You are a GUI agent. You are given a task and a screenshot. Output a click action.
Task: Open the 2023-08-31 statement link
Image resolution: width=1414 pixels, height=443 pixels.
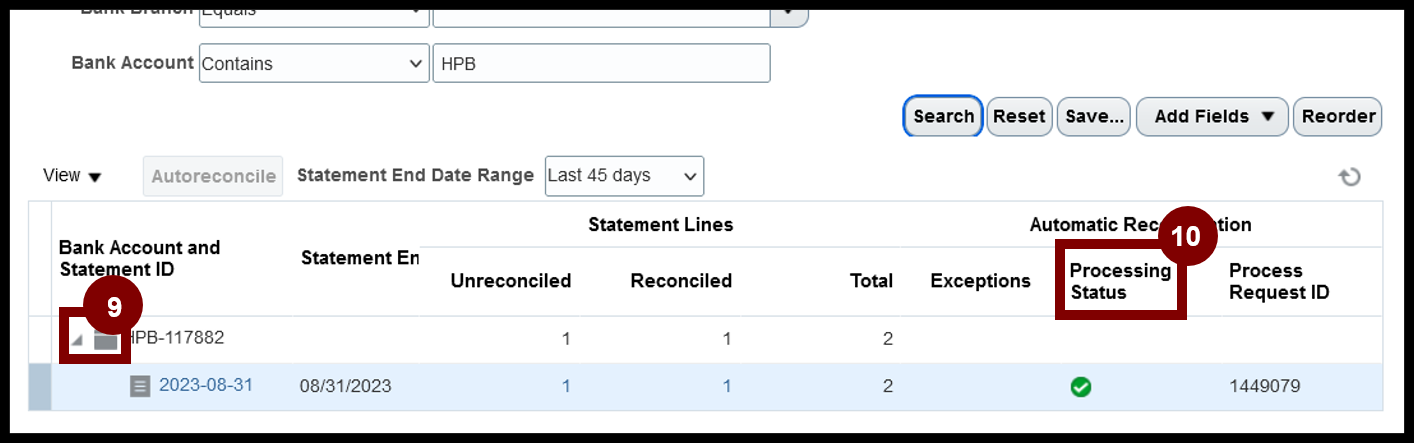pyautogui.click(x=206, y=385)
